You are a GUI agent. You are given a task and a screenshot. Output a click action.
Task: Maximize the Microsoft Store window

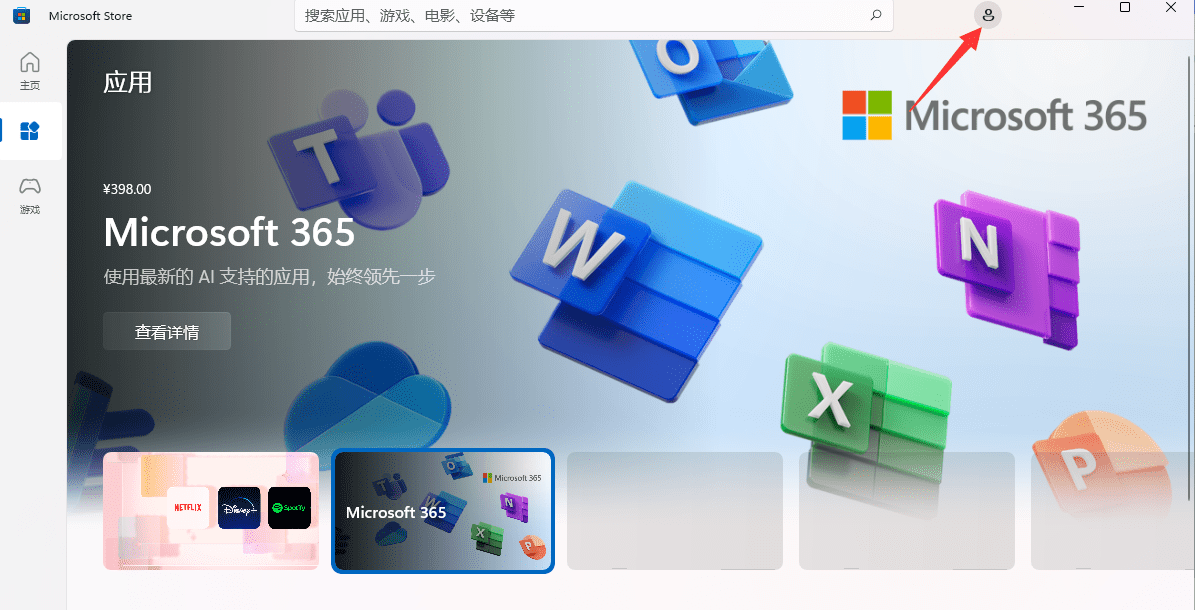[1125, 7]
